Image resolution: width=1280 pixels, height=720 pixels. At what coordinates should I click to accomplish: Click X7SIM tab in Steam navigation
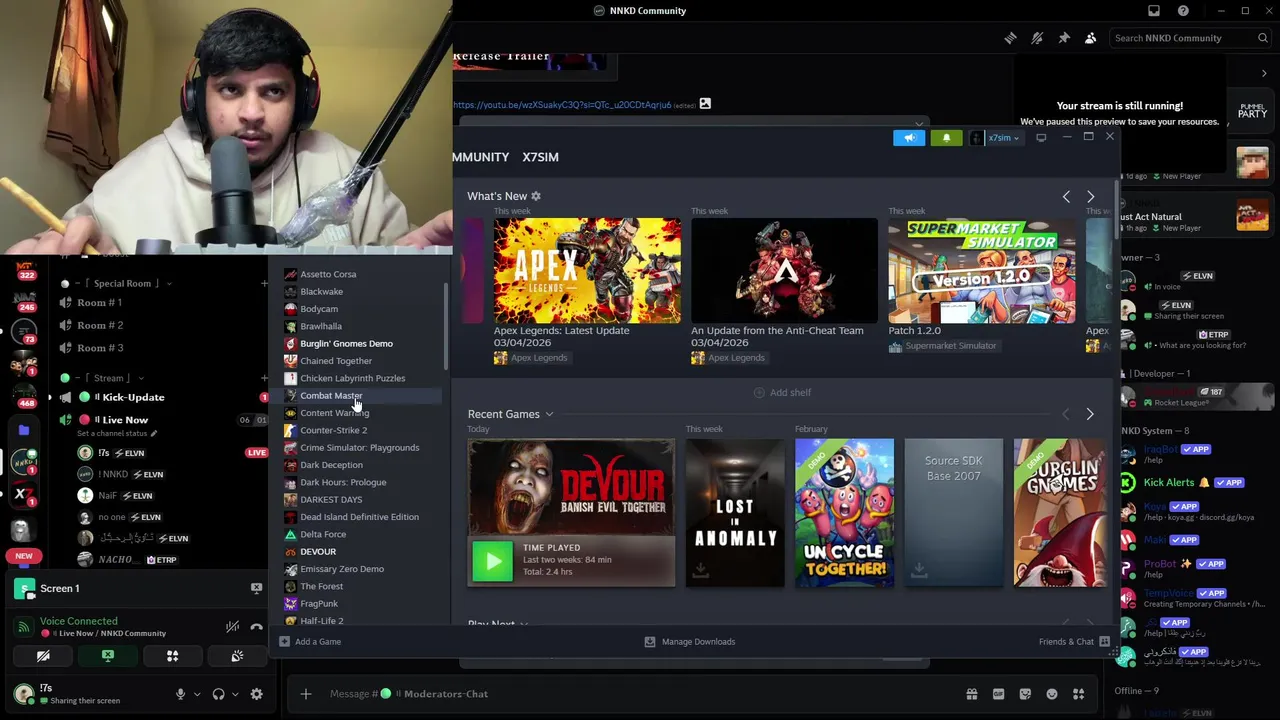[x=540, y=157]
